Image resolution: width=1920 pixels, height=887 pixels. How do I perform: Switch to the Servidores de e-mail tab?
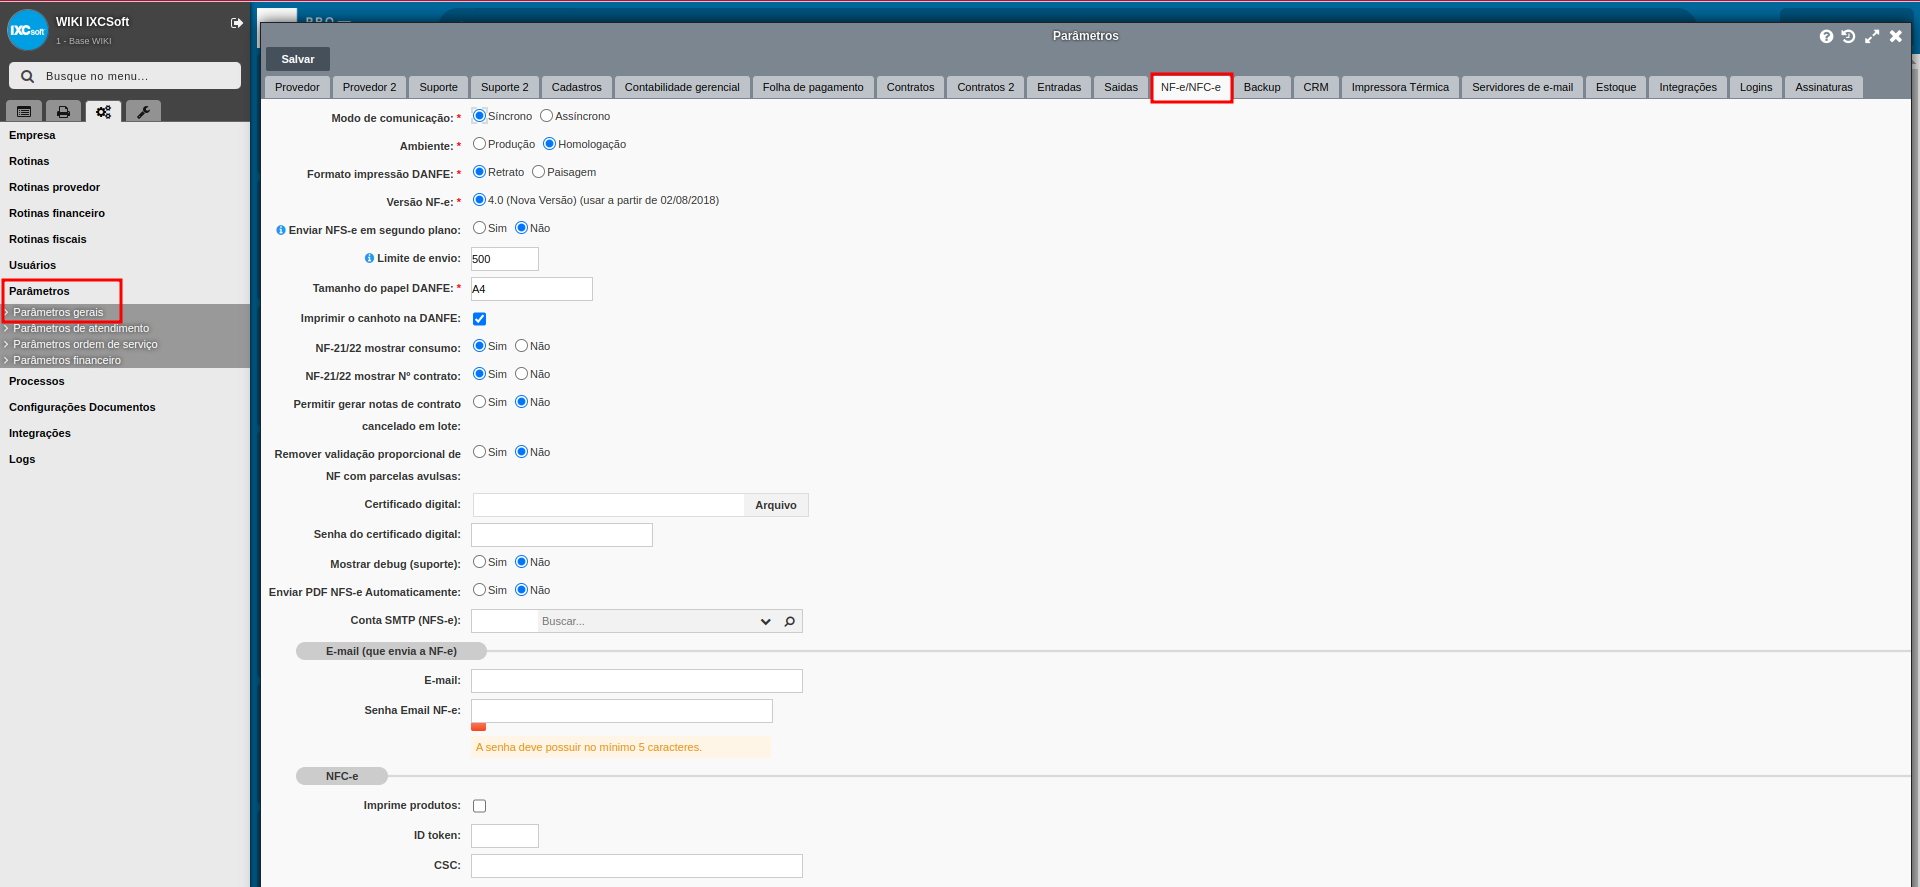pos(1522,87)
